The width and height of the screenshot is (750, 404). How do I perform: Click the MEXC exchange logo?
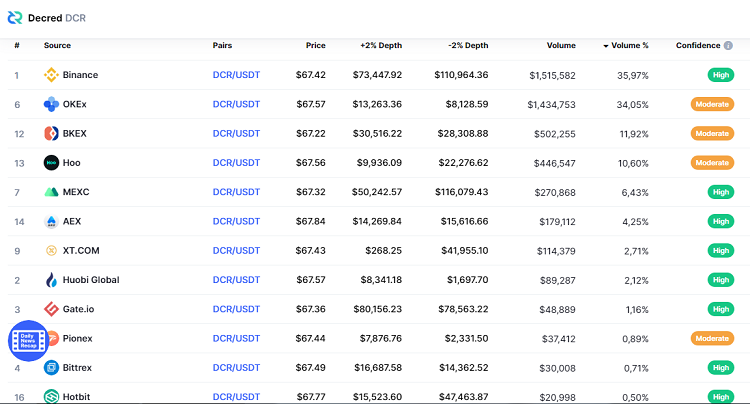tap(51, 192)
